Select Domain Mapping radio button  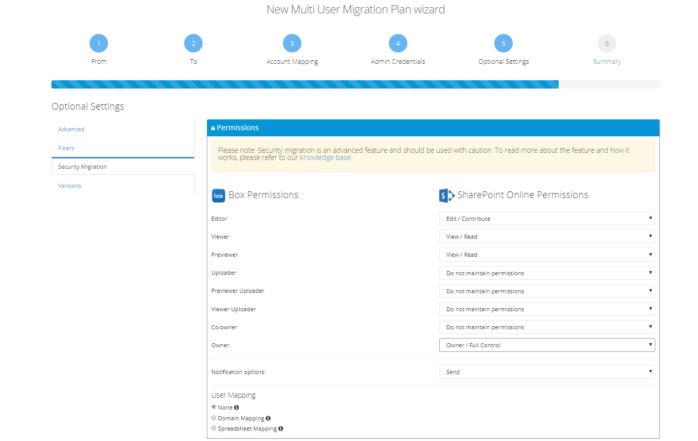pyautogui.click(x=214, y=417)
